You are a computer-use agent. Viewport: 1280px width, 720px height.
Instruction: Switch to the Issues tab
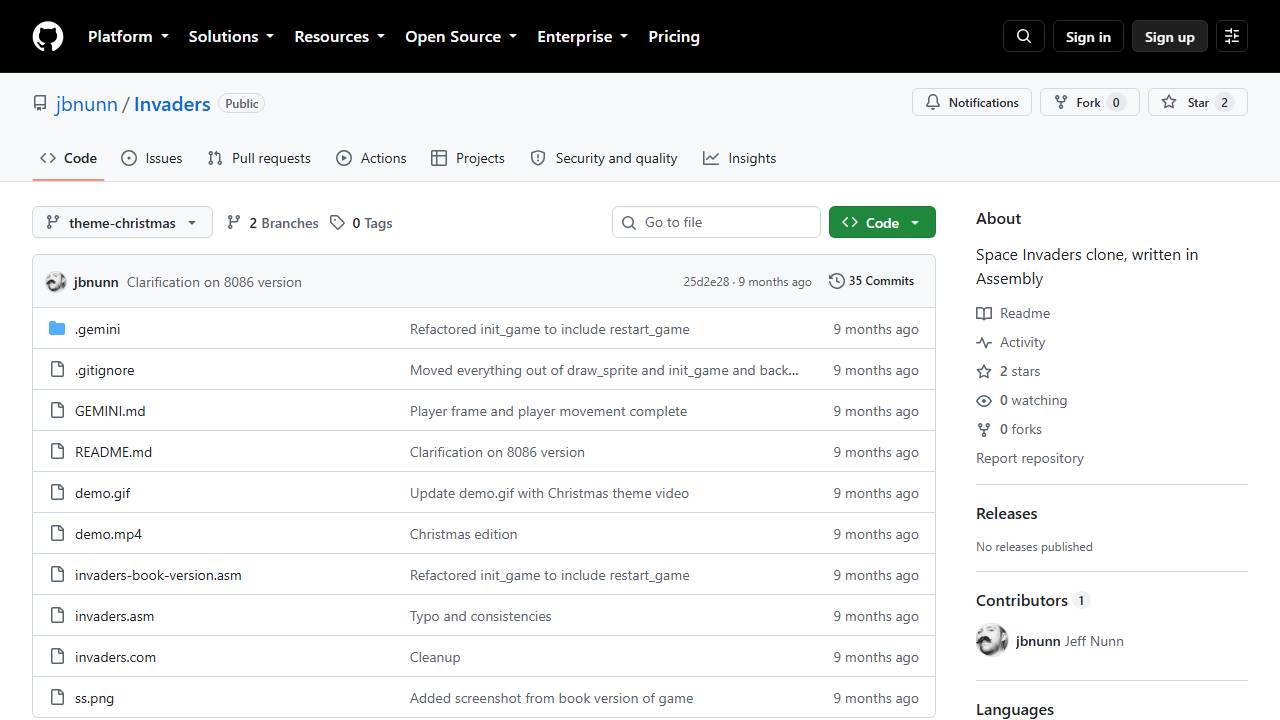pos(152,158)
